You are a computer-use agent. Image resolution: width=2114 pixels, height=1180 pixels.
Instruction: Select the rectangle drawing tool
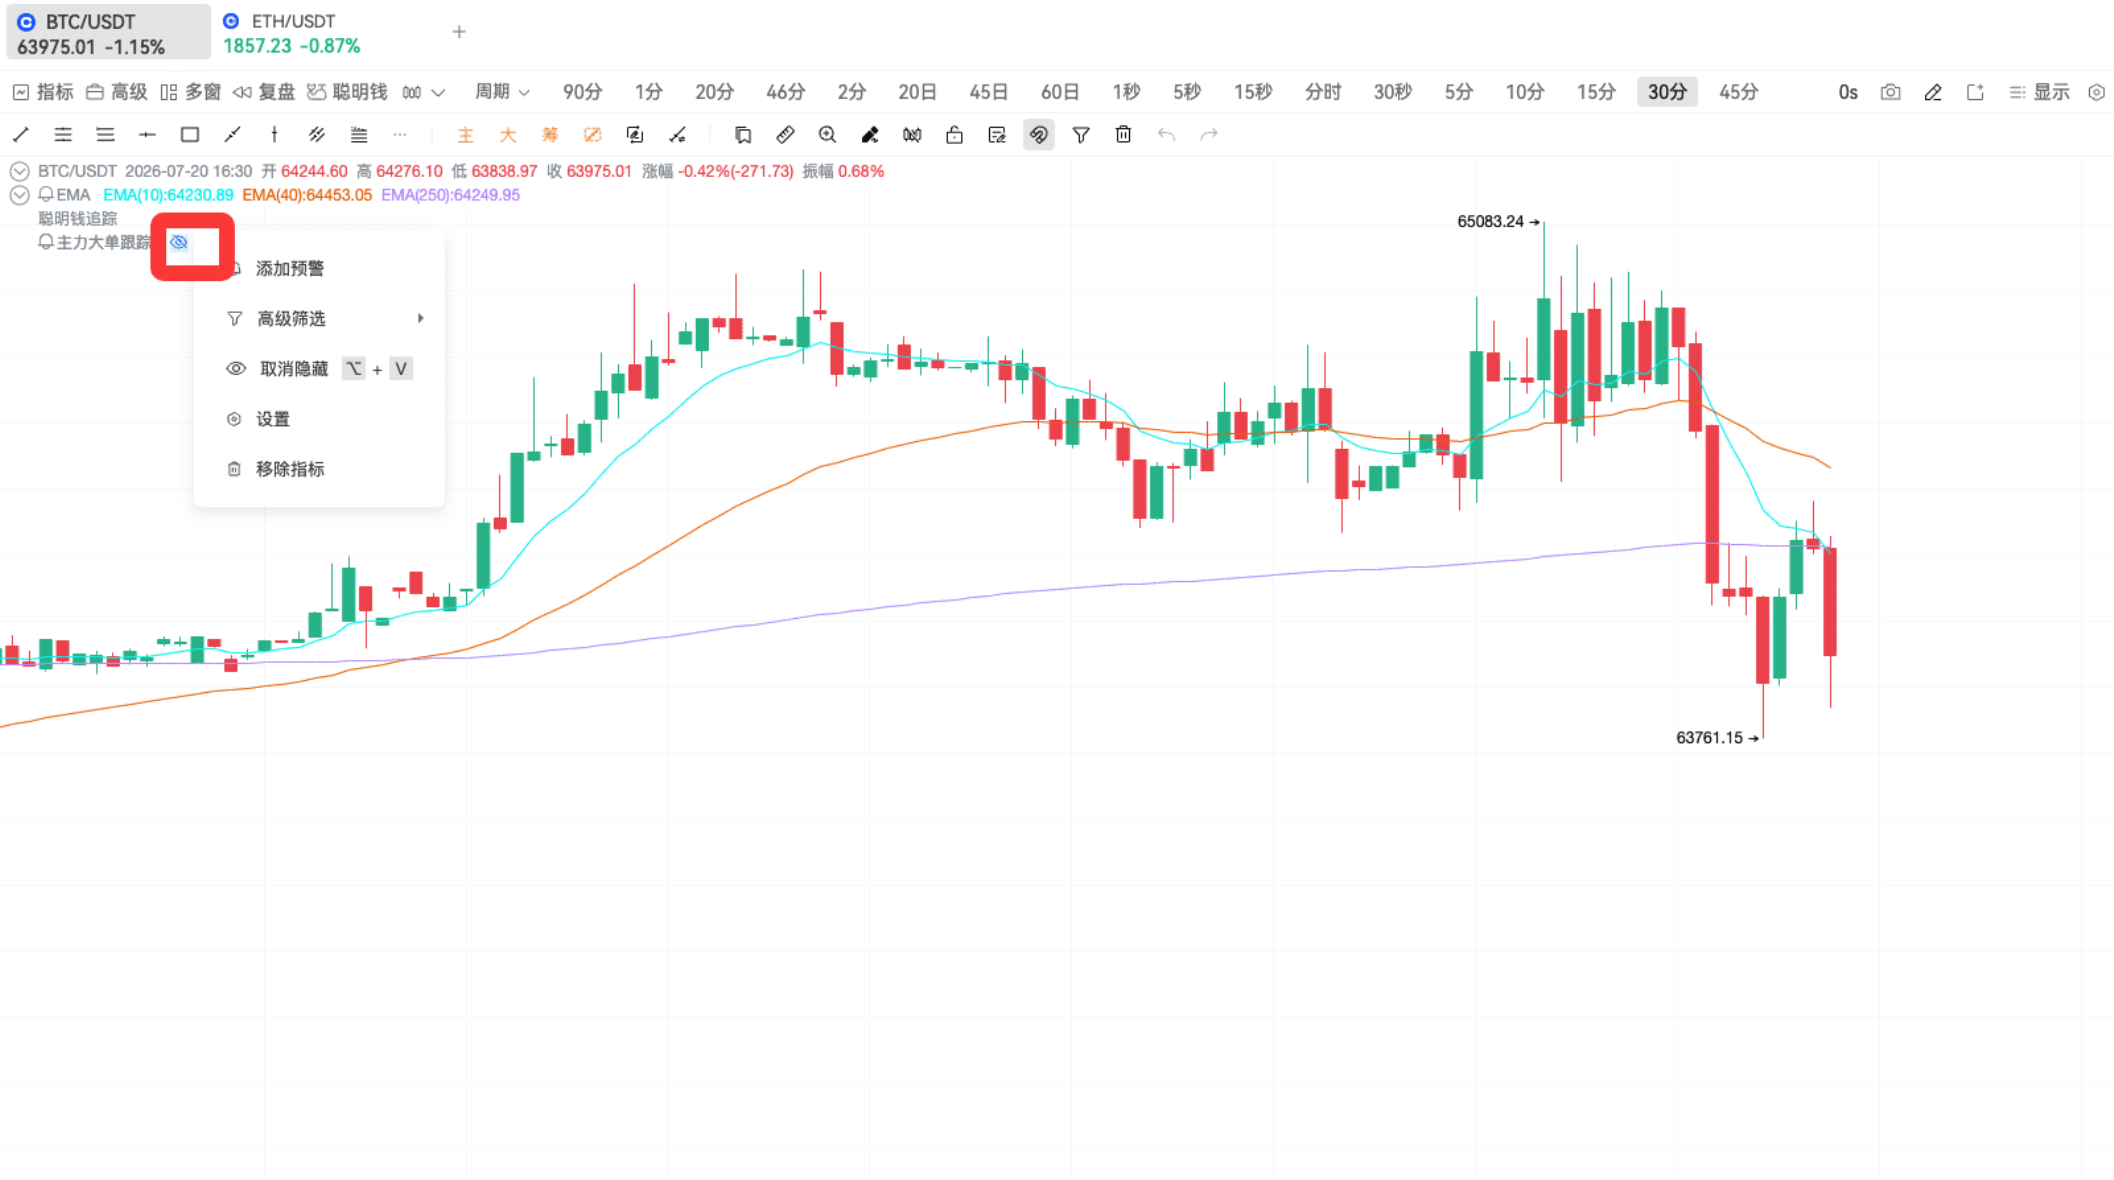tap(189, 134)
